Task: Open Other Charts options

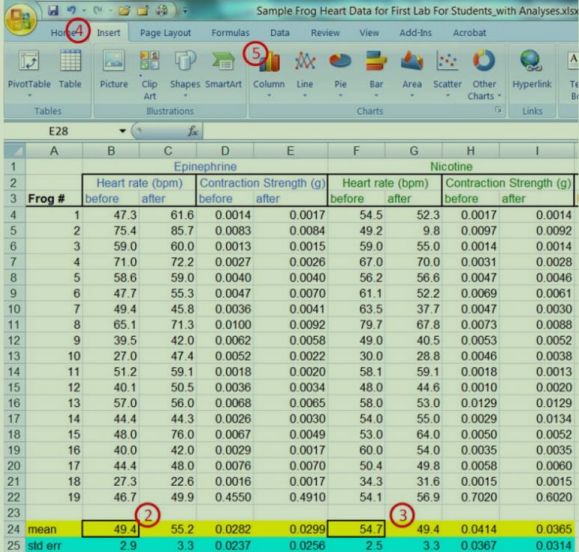Action: click(x=484, y=75)
